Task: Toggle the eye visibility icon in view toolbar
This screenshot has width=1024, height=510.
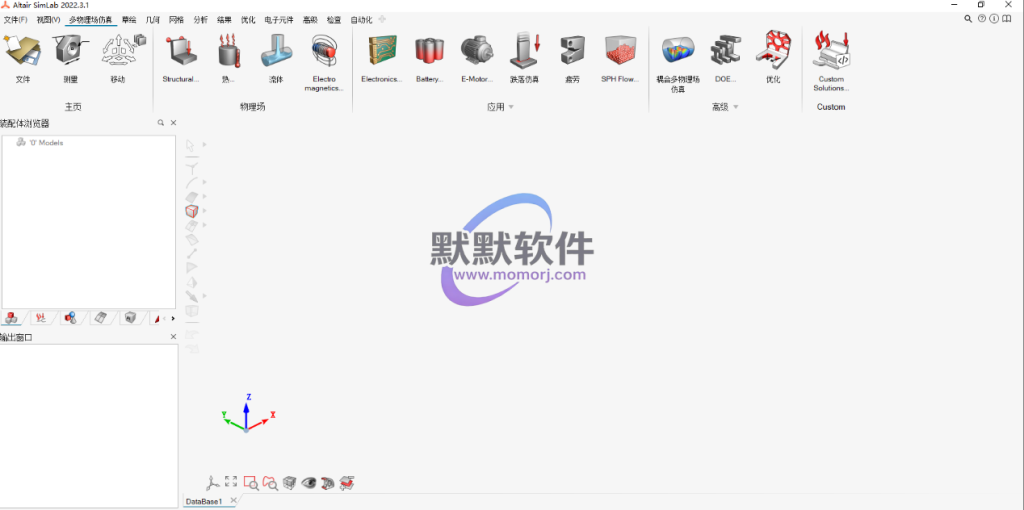Action: click(309, 483)
